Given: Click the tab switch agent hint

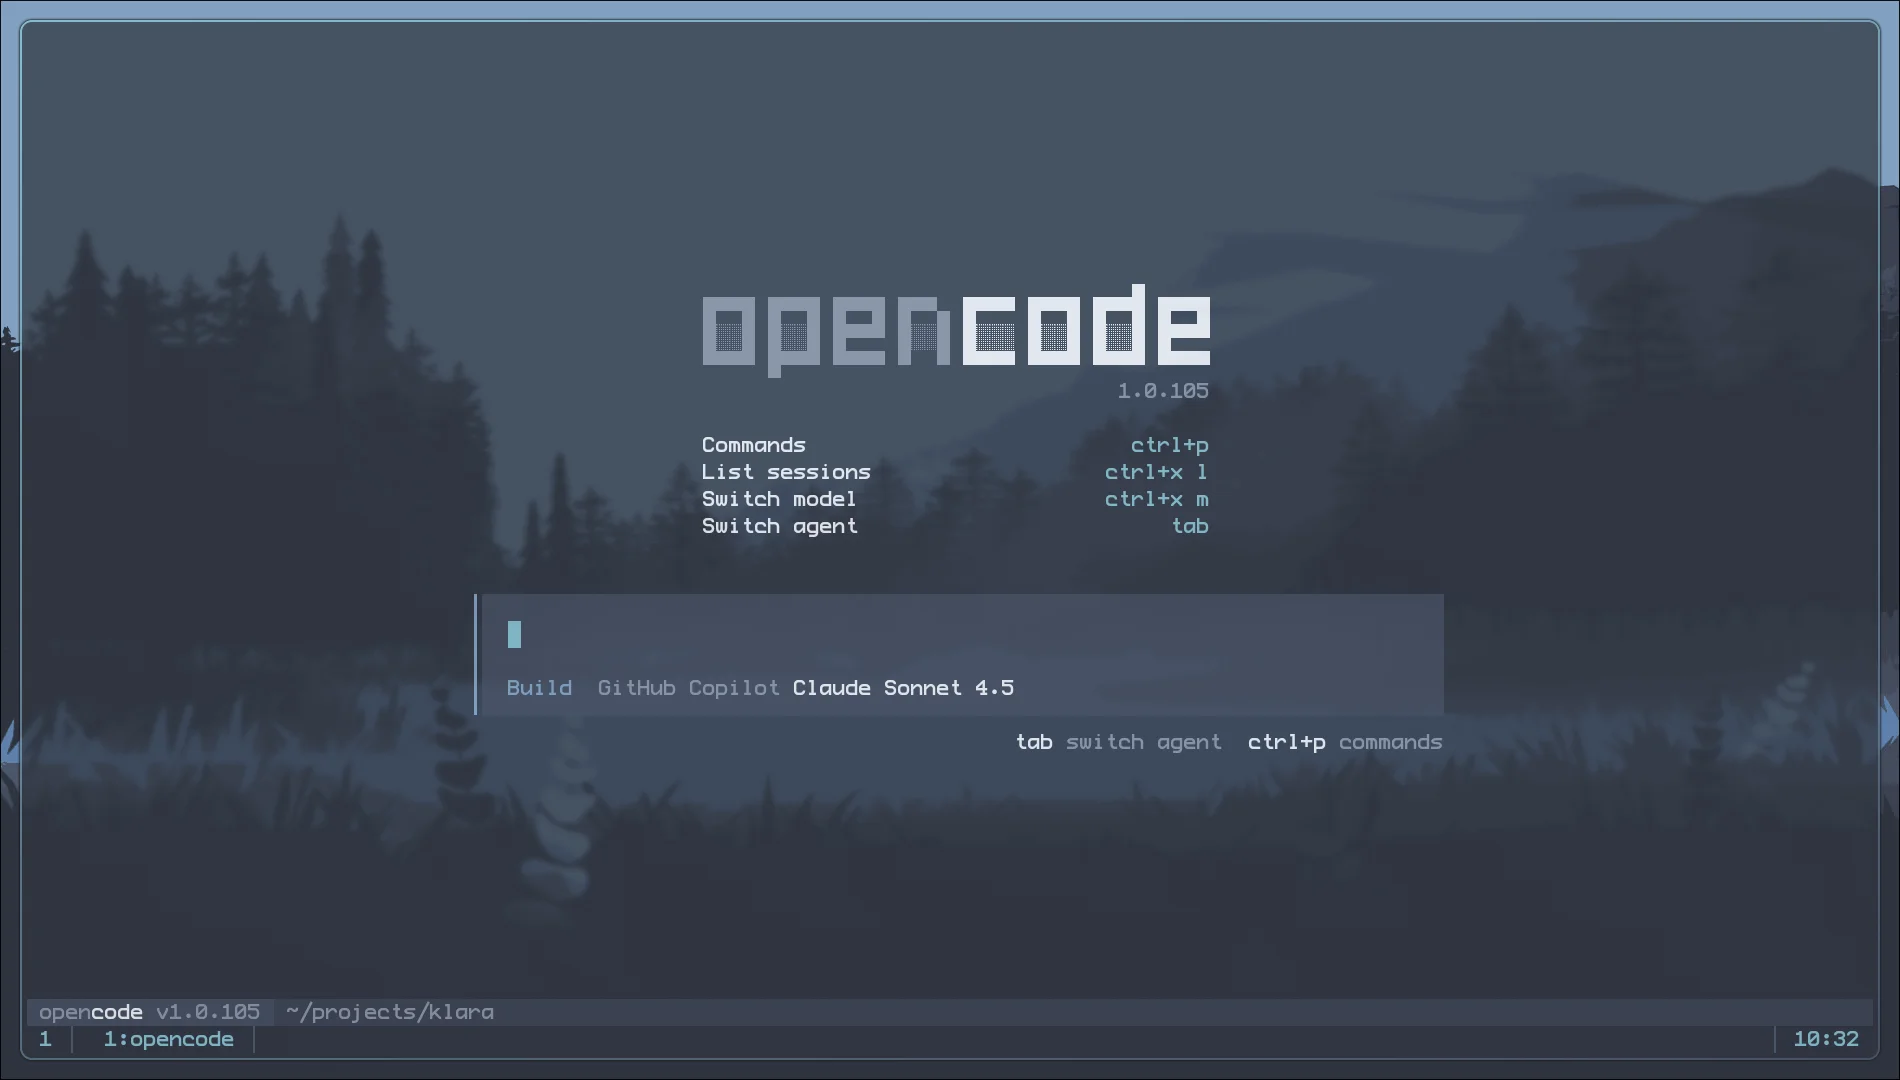Looking at the screenshot, I should [x=1119, y=742].
